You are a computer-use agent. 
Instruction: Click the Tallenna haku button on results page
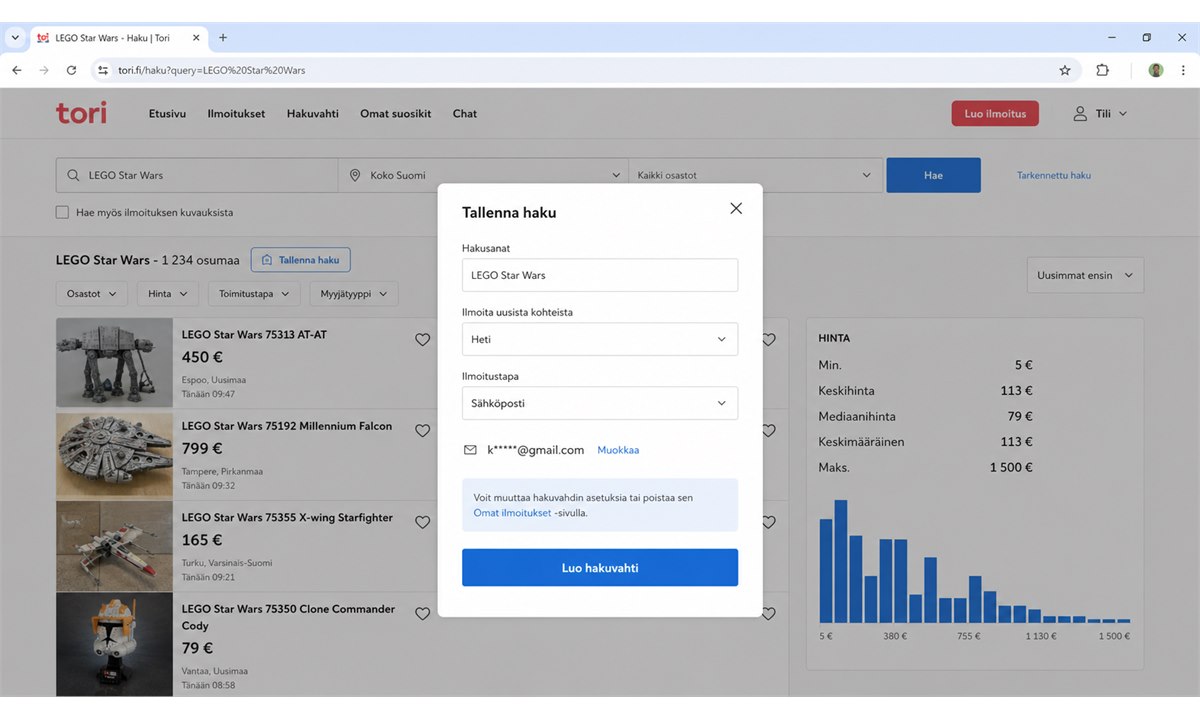pyautogui.click(x=300, y=260)
